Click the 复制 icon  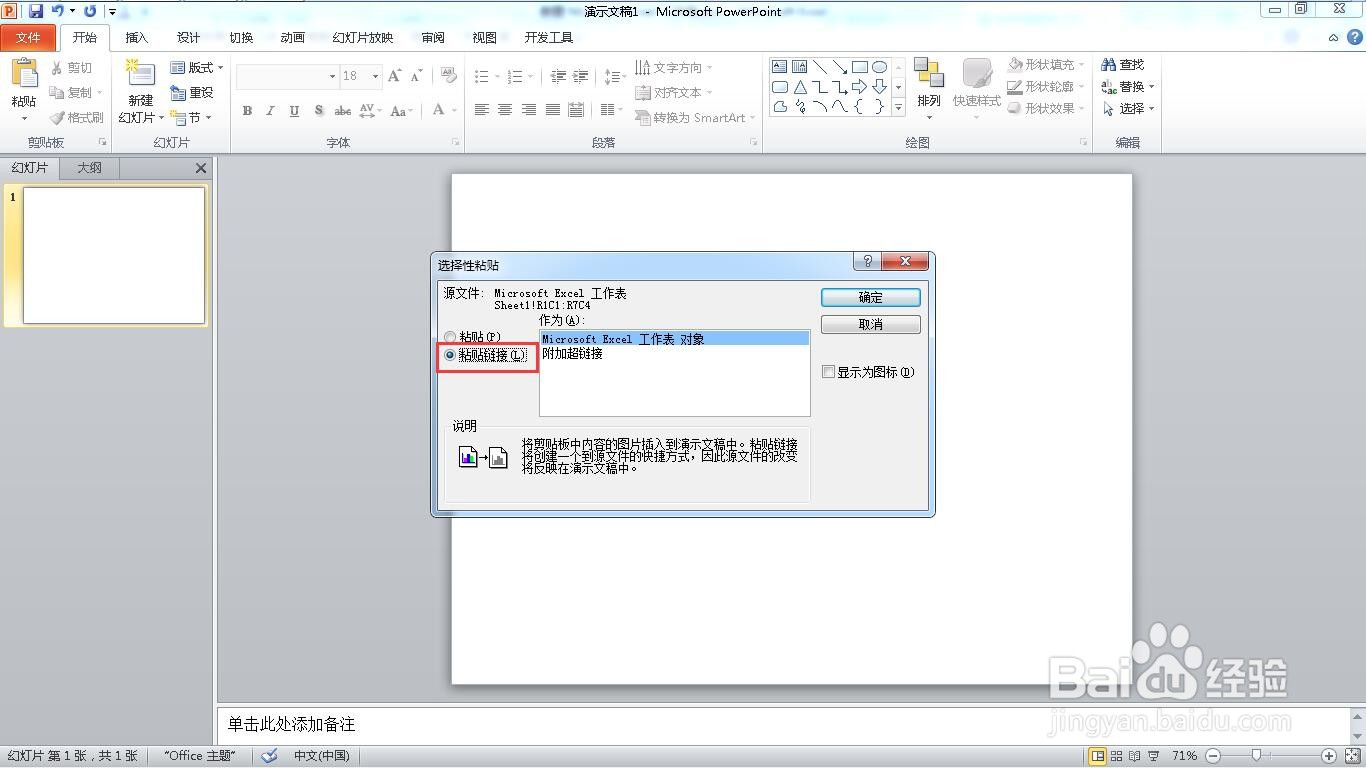(x=57, y=93)
